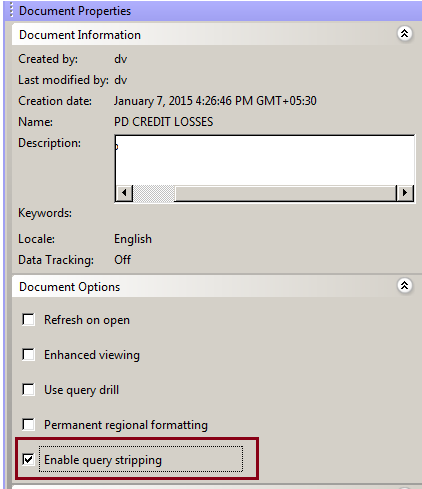The image size is (422, 489).
Task: Collapse the Document Options section
Action: coord(404,286)
